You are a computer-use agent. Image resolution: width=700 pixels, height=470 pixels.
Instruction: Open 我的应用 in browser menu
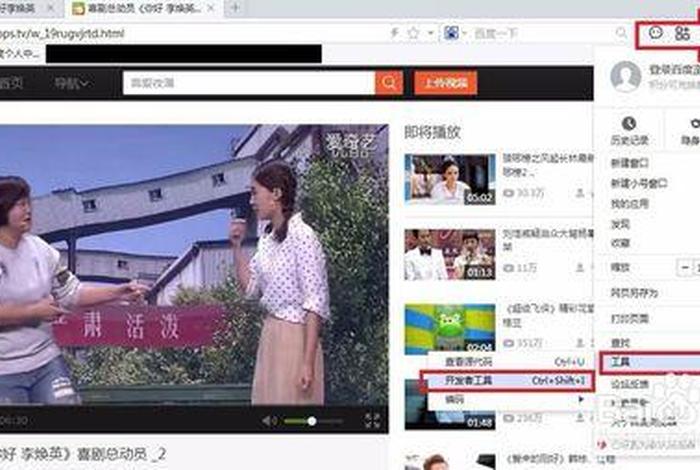pos(629,204)
